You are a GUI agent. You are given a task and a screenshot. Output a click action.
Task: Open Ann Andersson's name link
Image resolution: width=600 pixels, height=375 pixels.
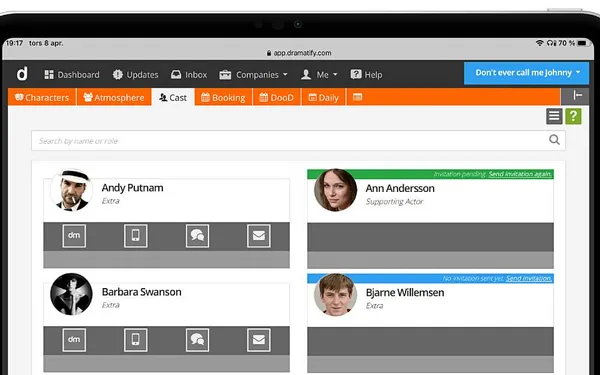point(400,188)
